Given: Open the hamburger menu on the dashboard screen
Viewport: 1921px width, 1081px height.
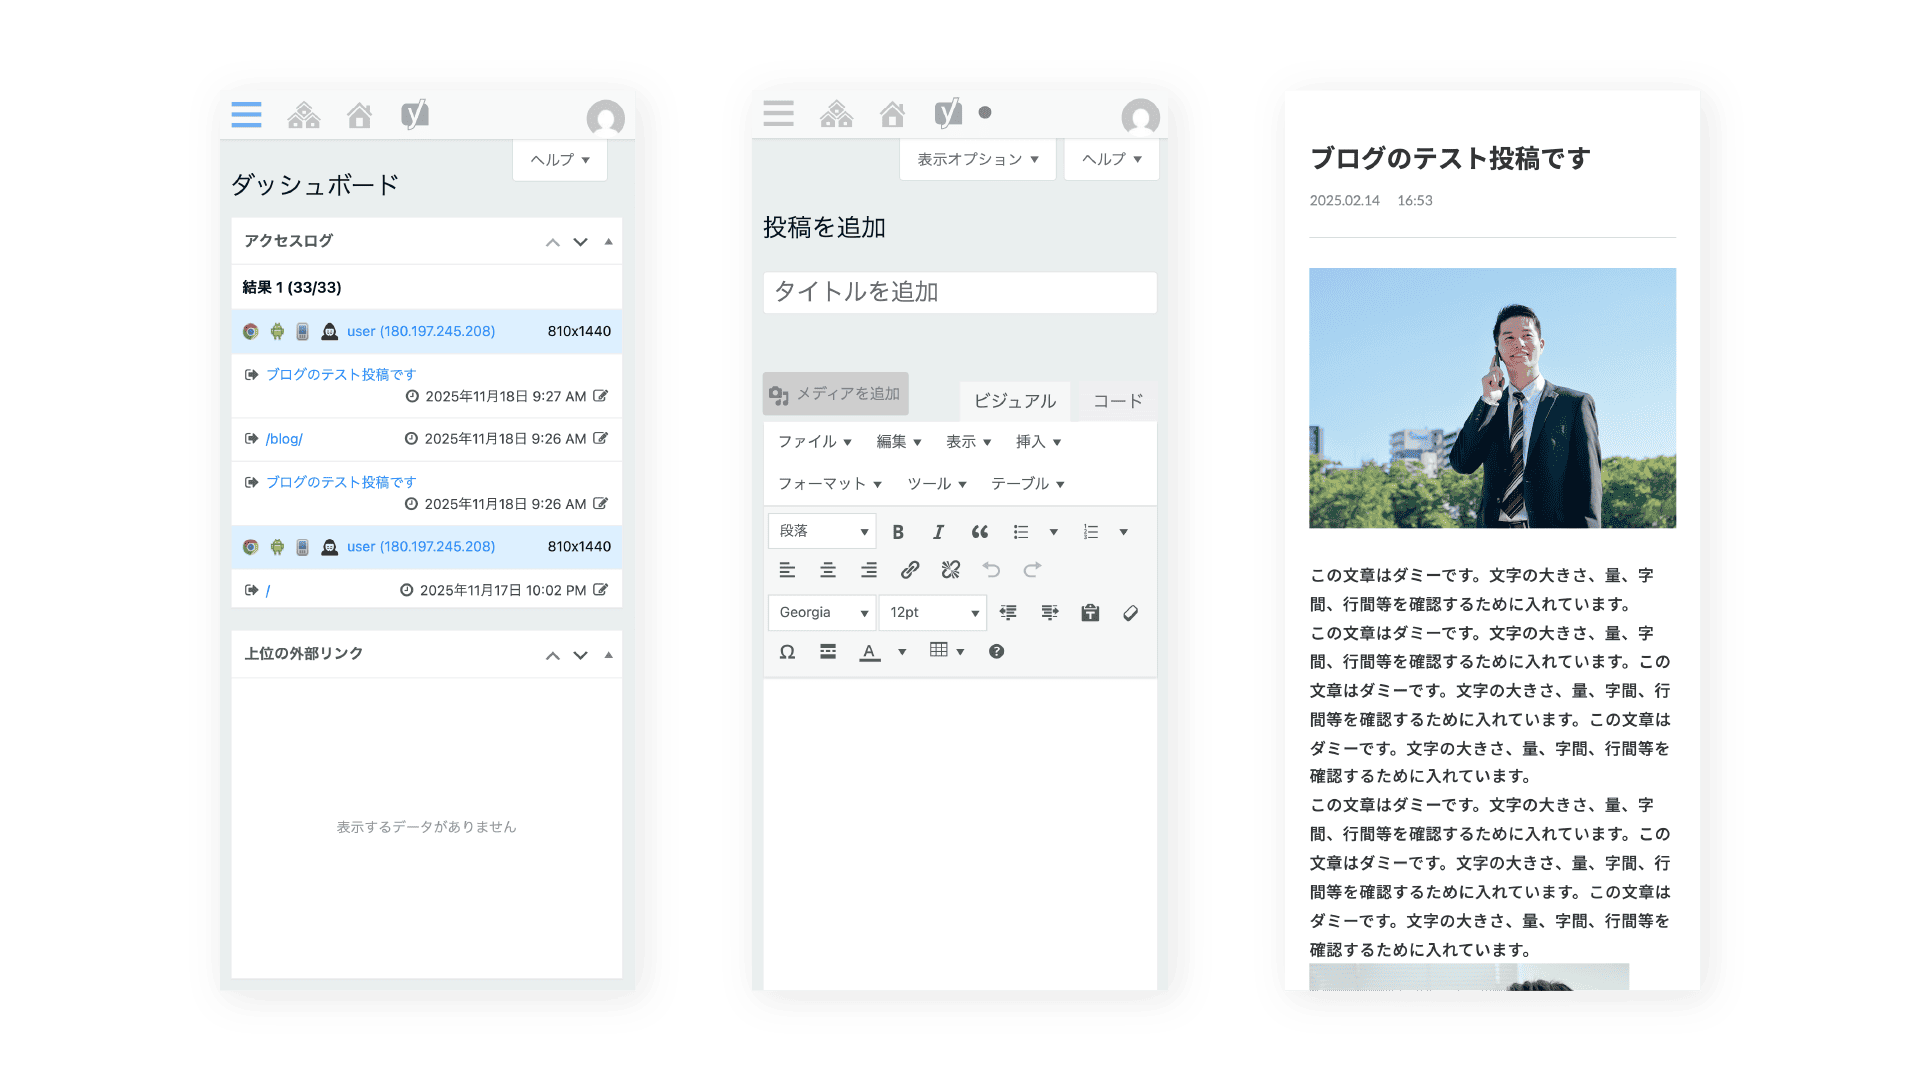Looking at the screenshot, I should (x=246, y=115).
